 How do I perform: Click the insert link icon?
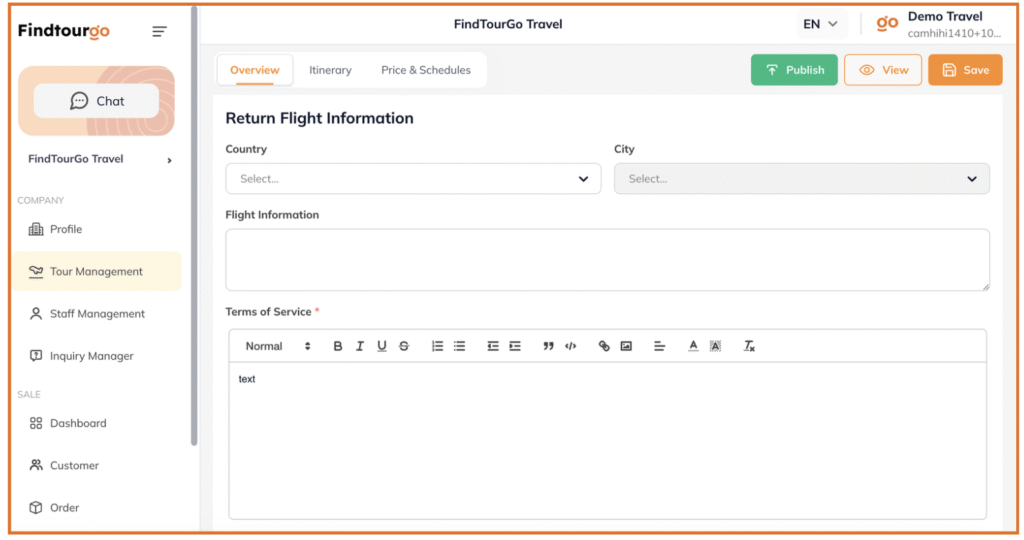(604, 346)
